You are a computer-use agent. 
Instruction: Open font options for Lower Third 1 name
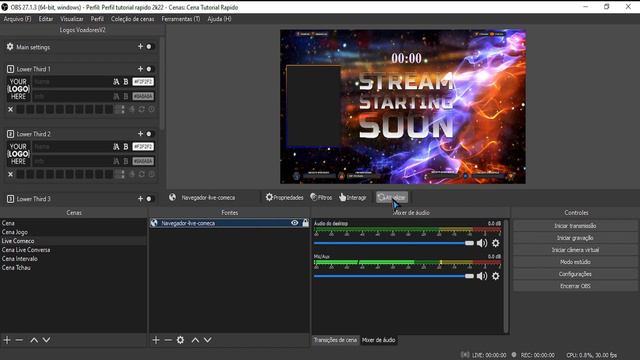point(116,82)
